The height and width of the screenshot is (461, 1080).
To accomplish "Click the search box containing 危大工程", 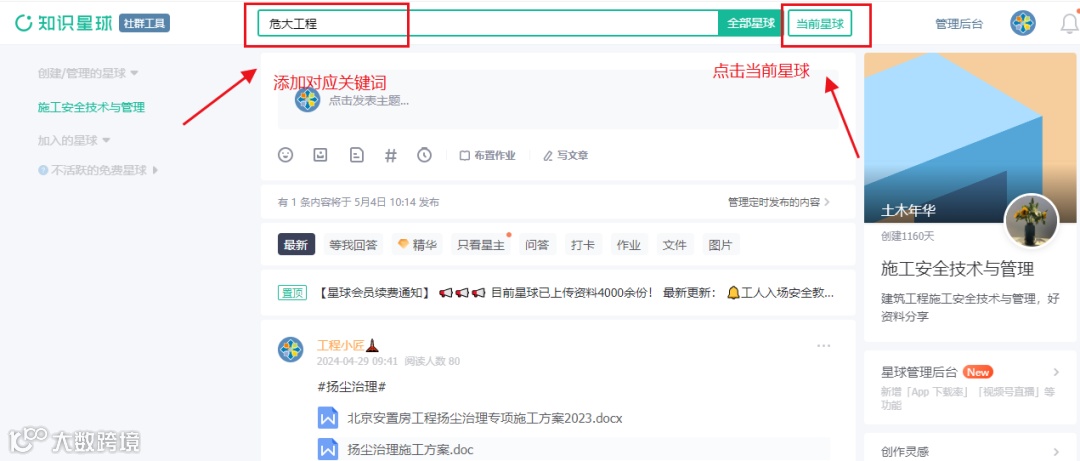I will pos(488,23).
